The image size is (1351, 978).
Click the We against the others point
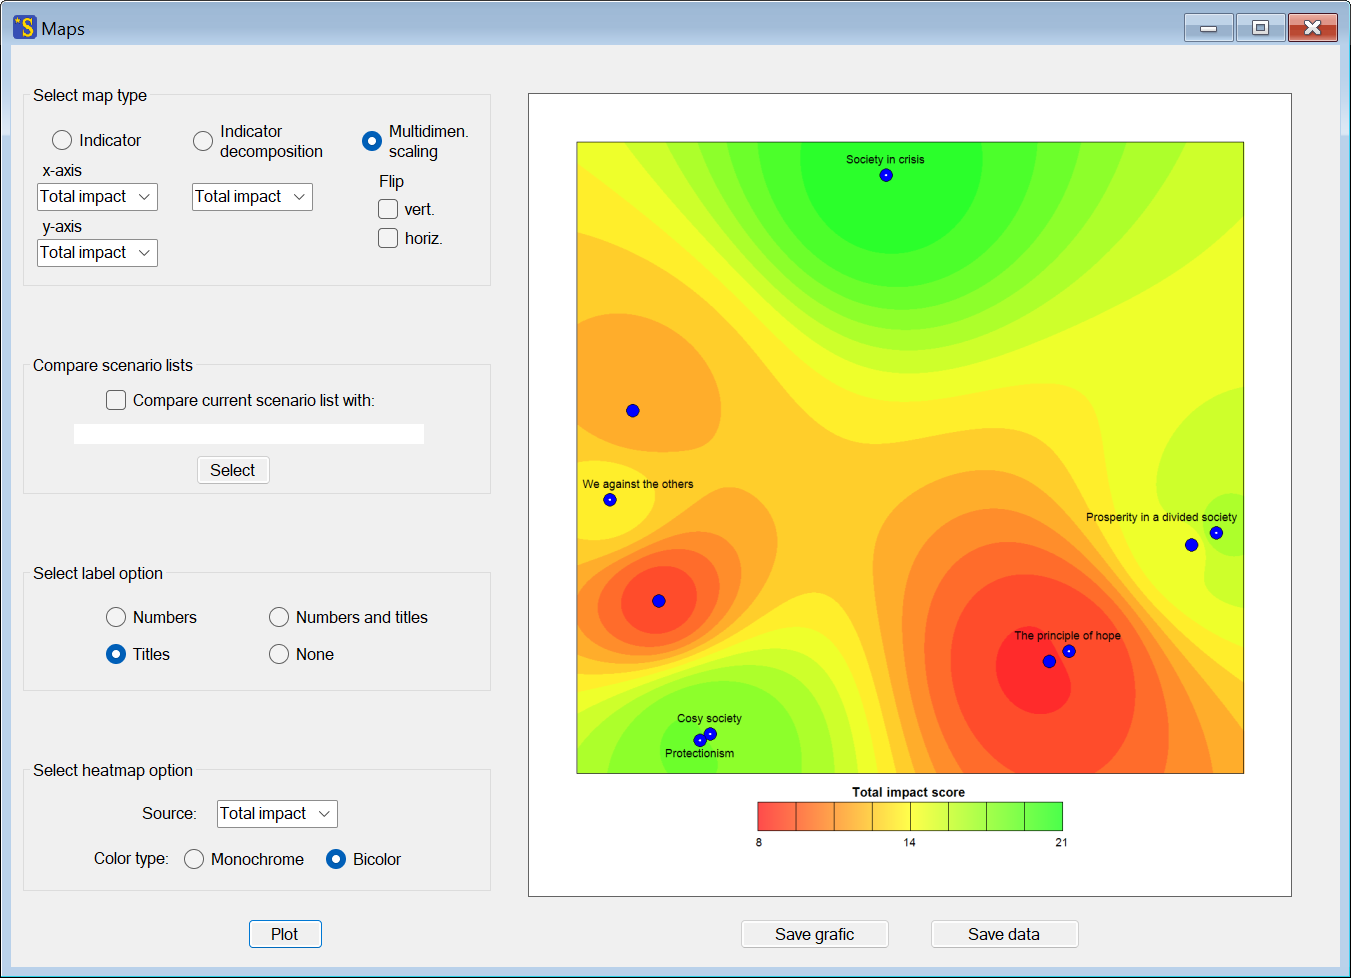pos(610,500)
